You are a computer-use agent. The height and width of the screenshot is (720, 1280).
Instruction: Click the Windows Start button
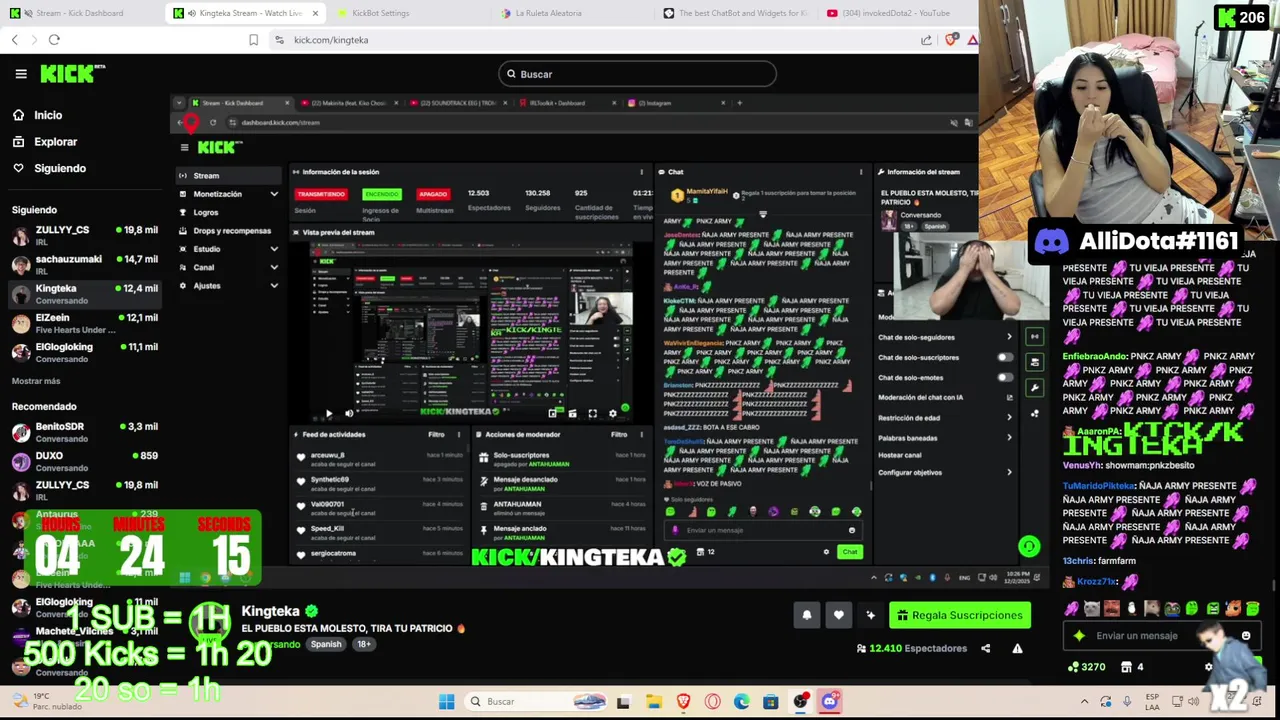[447, 701]
